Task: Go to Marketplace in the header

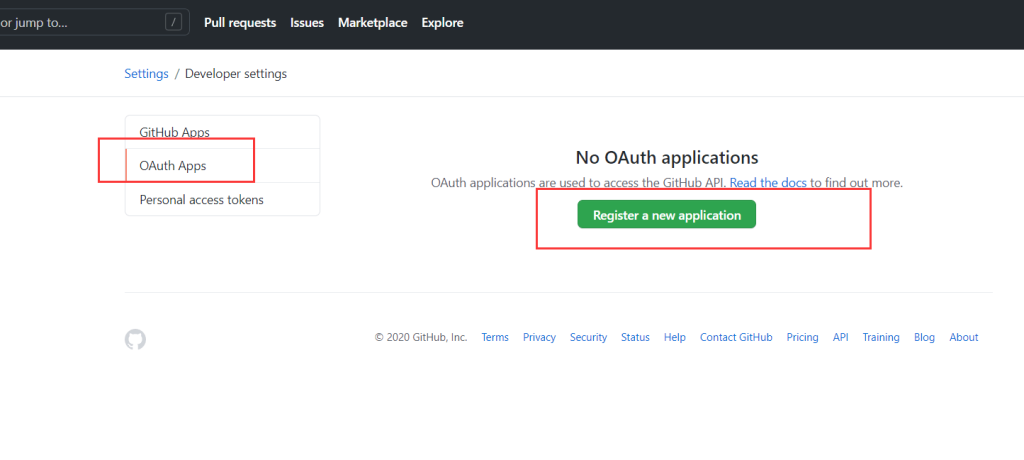Action: pyautogui.click(x=373, y=22)
